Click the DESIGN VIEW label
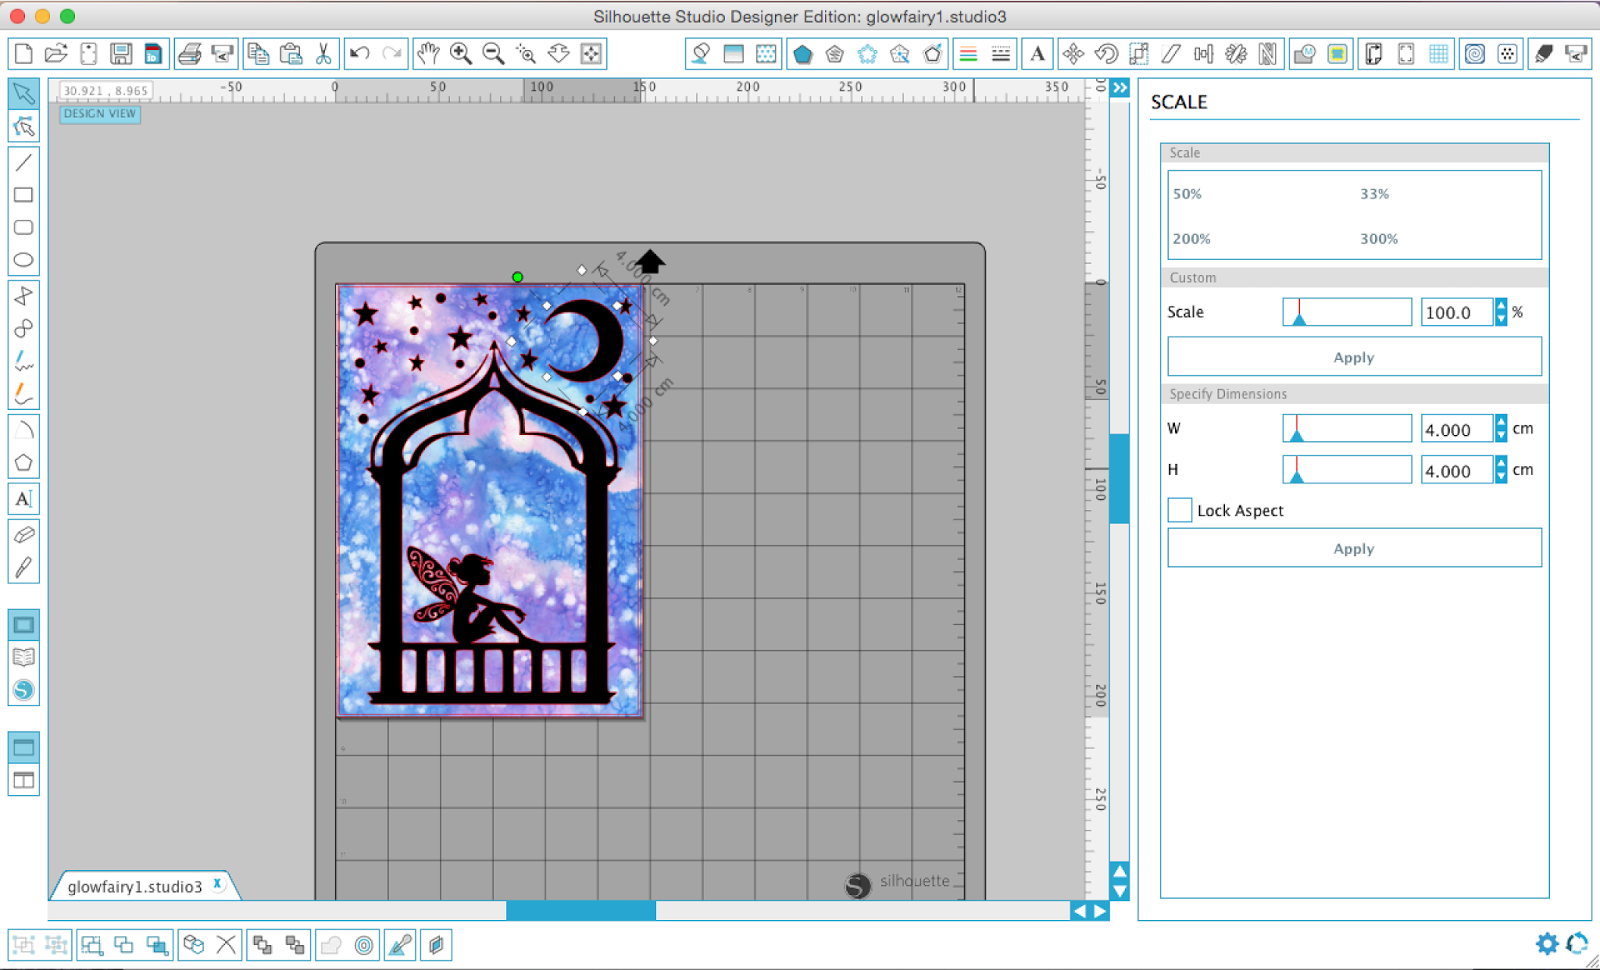 pyautogui.click(x=100, y=114)
